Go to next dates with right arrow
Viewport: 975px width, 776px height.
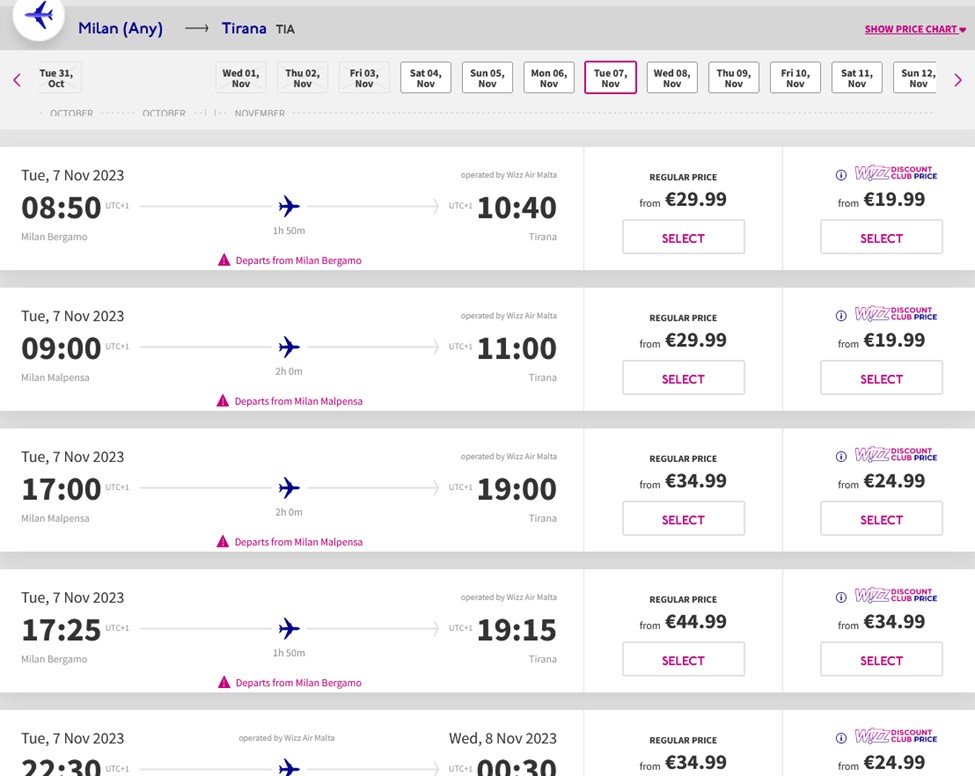(958, 80)
